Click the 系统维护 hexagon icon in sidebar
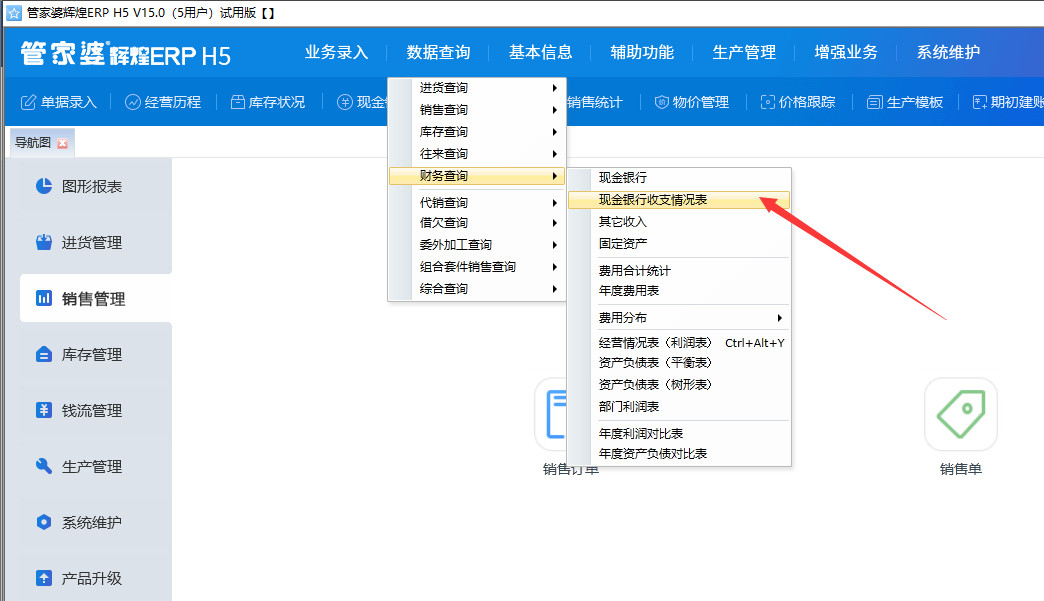The width and height of the screenshot is (1044, 601). tap(44, 522)
